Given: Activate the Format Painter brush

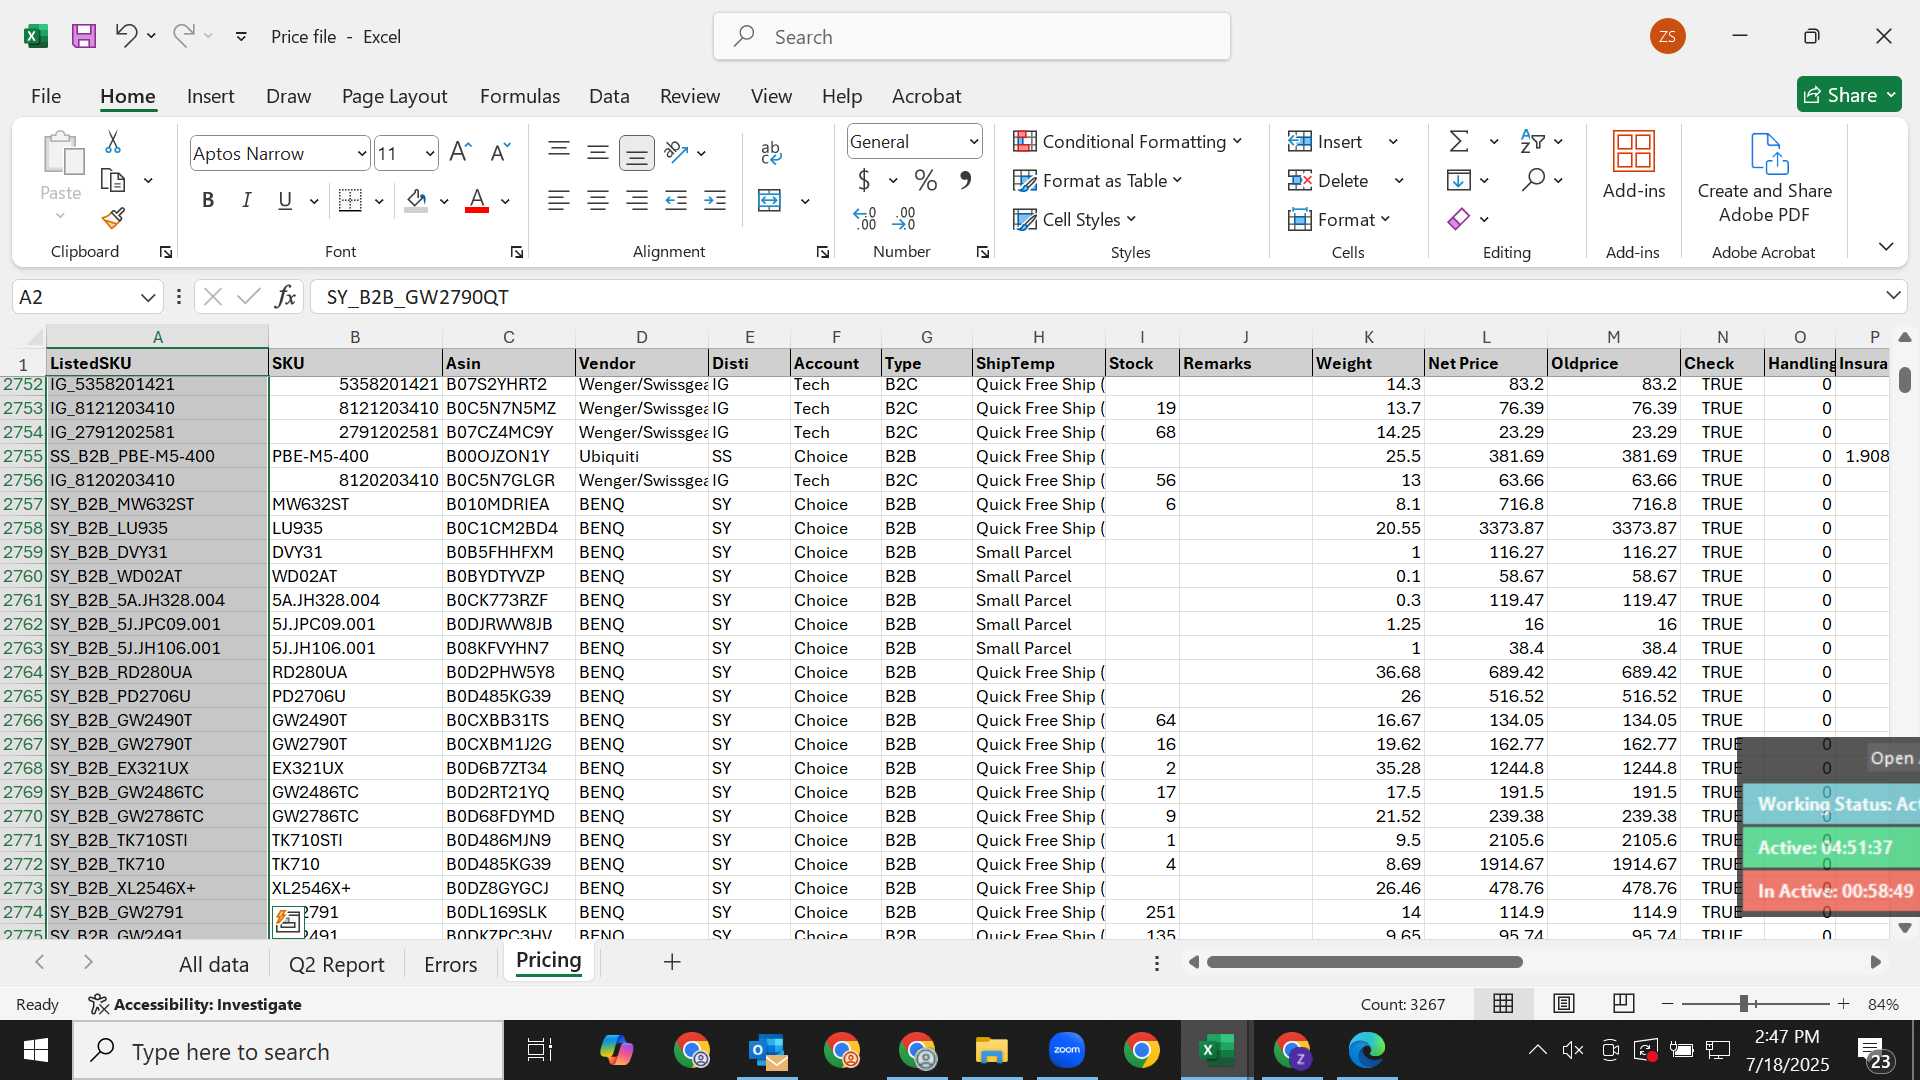Looking at the screenshot, I should (113, 218).
